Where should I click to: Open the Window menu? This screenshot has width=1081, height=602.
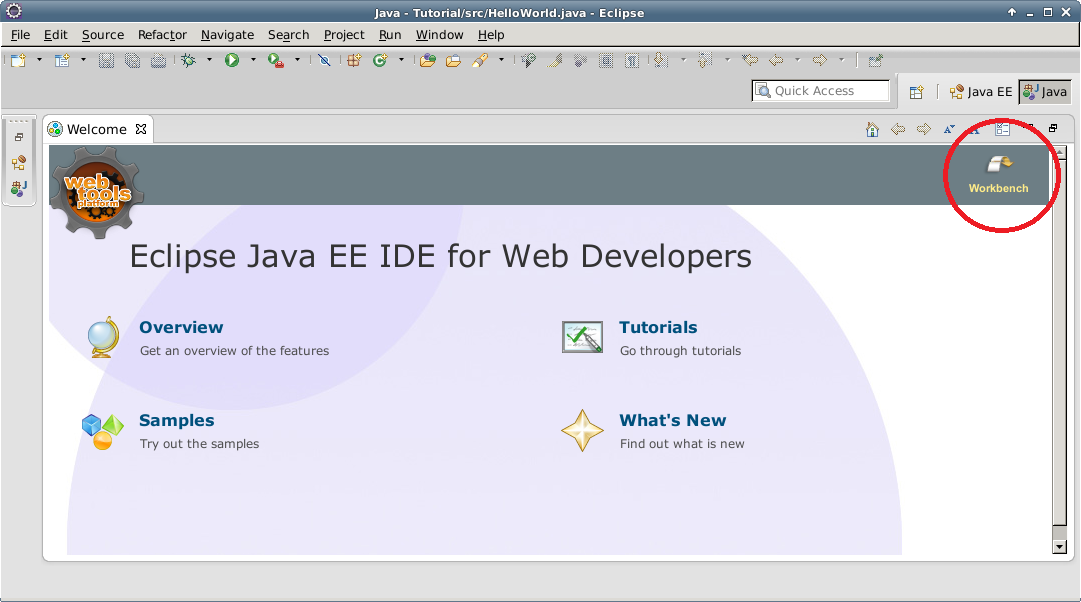439,34
